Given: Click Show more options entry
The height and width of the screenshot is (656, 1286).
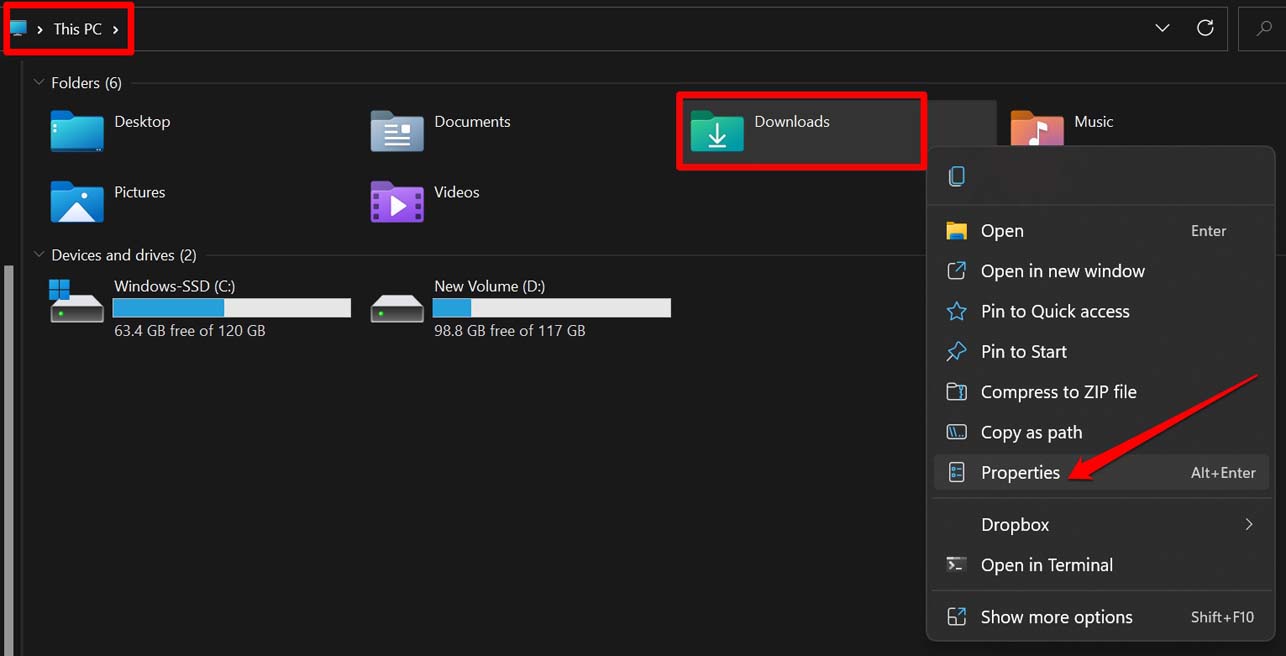Looking at the screenshot, I should point(1056,617).
